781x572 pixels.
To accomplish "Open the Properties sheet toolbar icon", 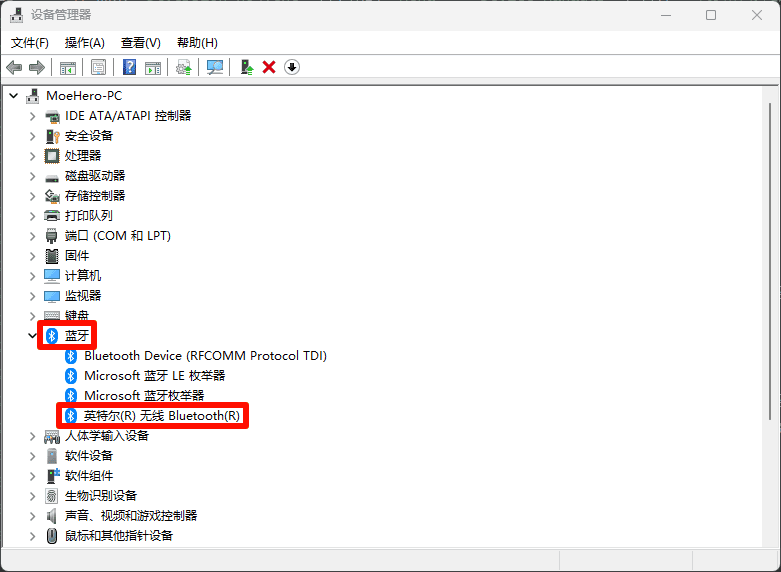I will pos(99,67).
